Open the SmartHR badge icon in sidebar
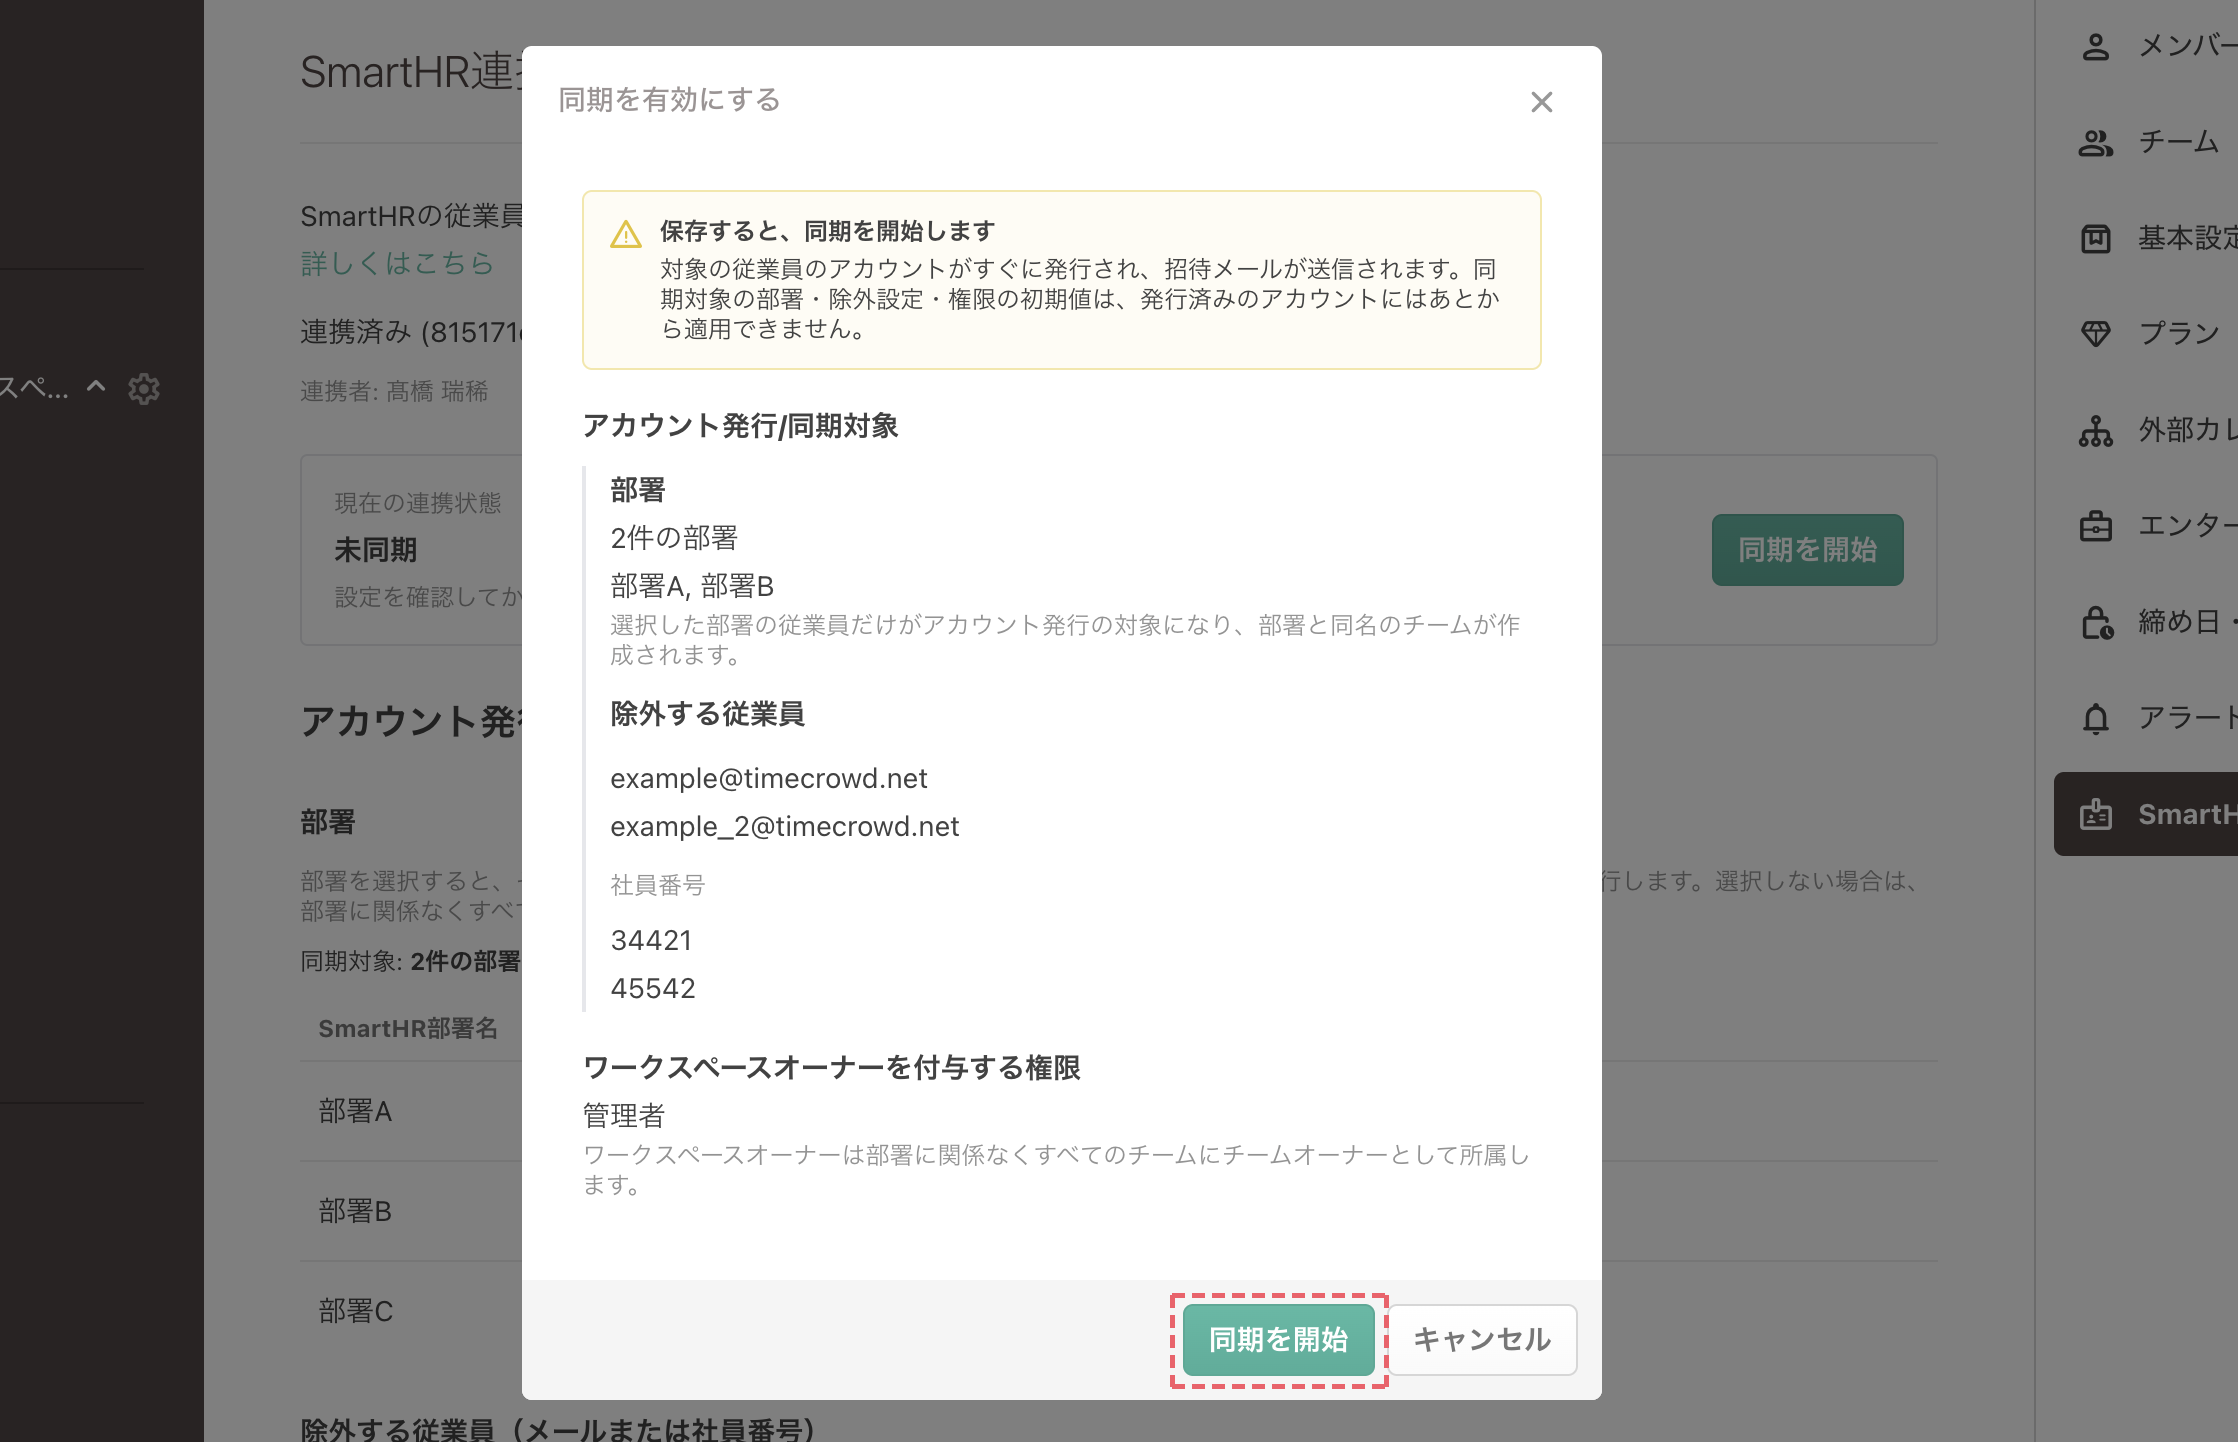The height and width of the screenshot is (1442, 2238). [x=2095, y=814]
